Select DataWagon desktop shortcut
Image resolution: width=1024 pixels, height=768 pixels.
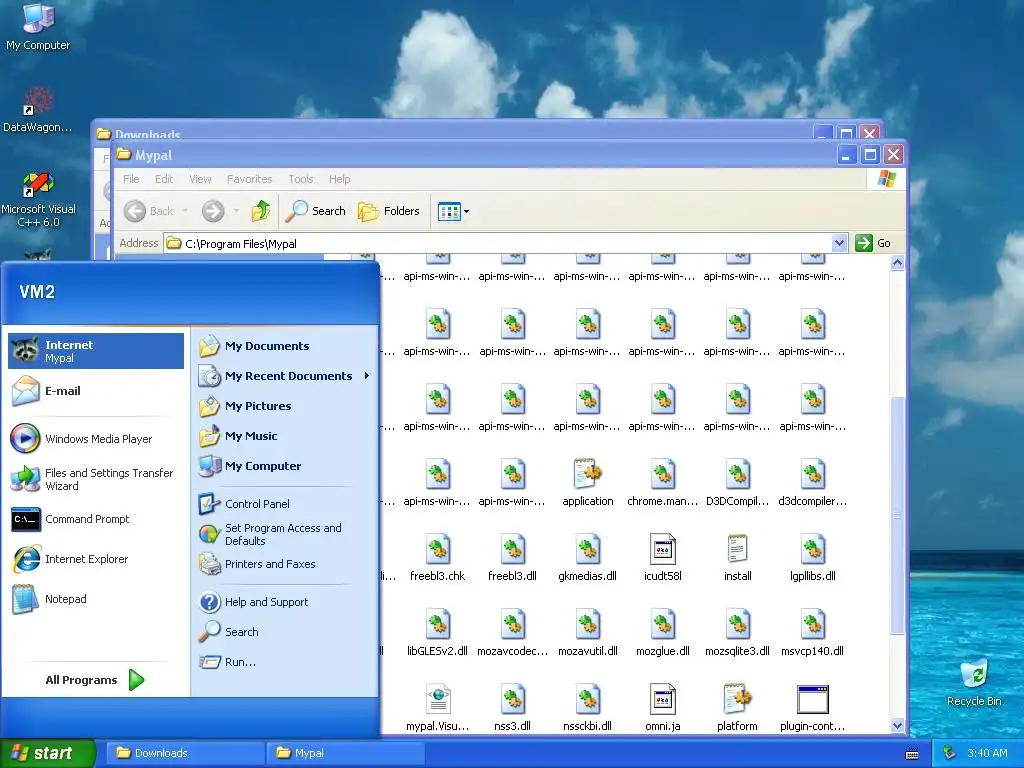point(38,108)
